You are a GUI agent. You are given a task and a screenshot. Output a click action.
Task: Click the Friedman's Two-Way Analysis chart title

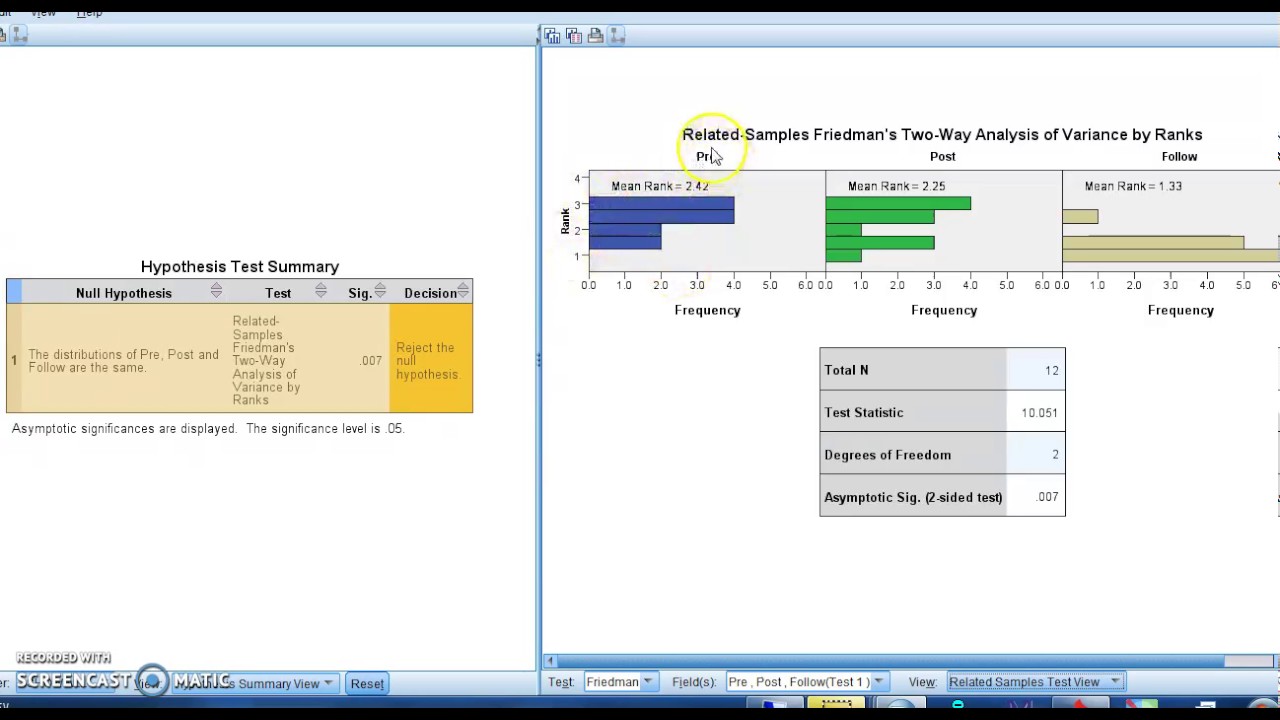point(942,134)
